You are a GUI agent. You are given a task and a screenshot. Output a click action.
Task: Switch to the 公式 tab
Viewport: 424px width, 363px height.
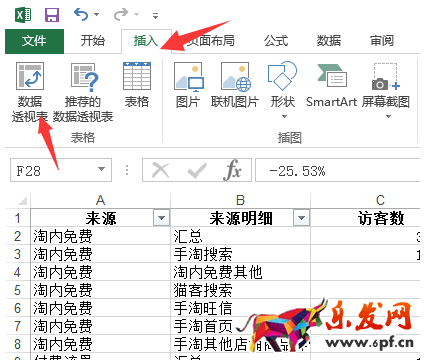click(276, 41)
